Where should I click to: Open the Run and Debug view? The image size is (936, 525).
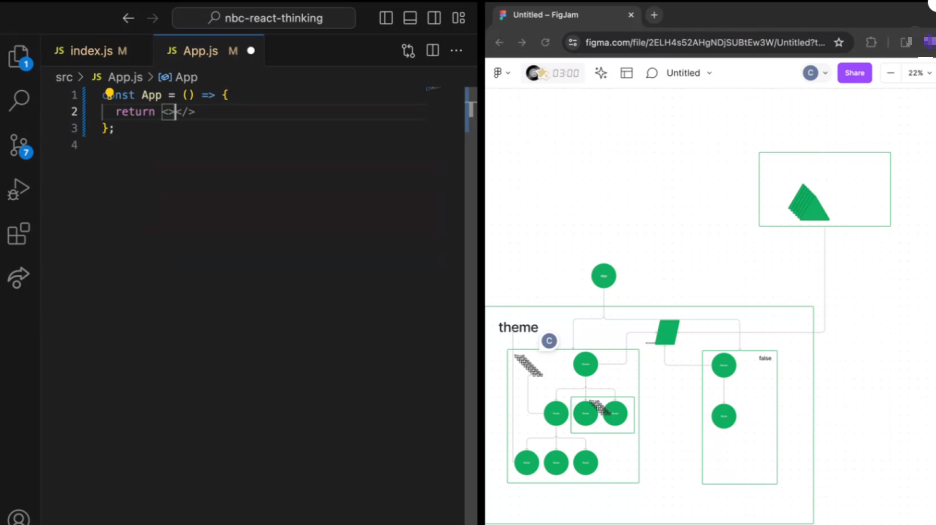click(x=19, y=189)
